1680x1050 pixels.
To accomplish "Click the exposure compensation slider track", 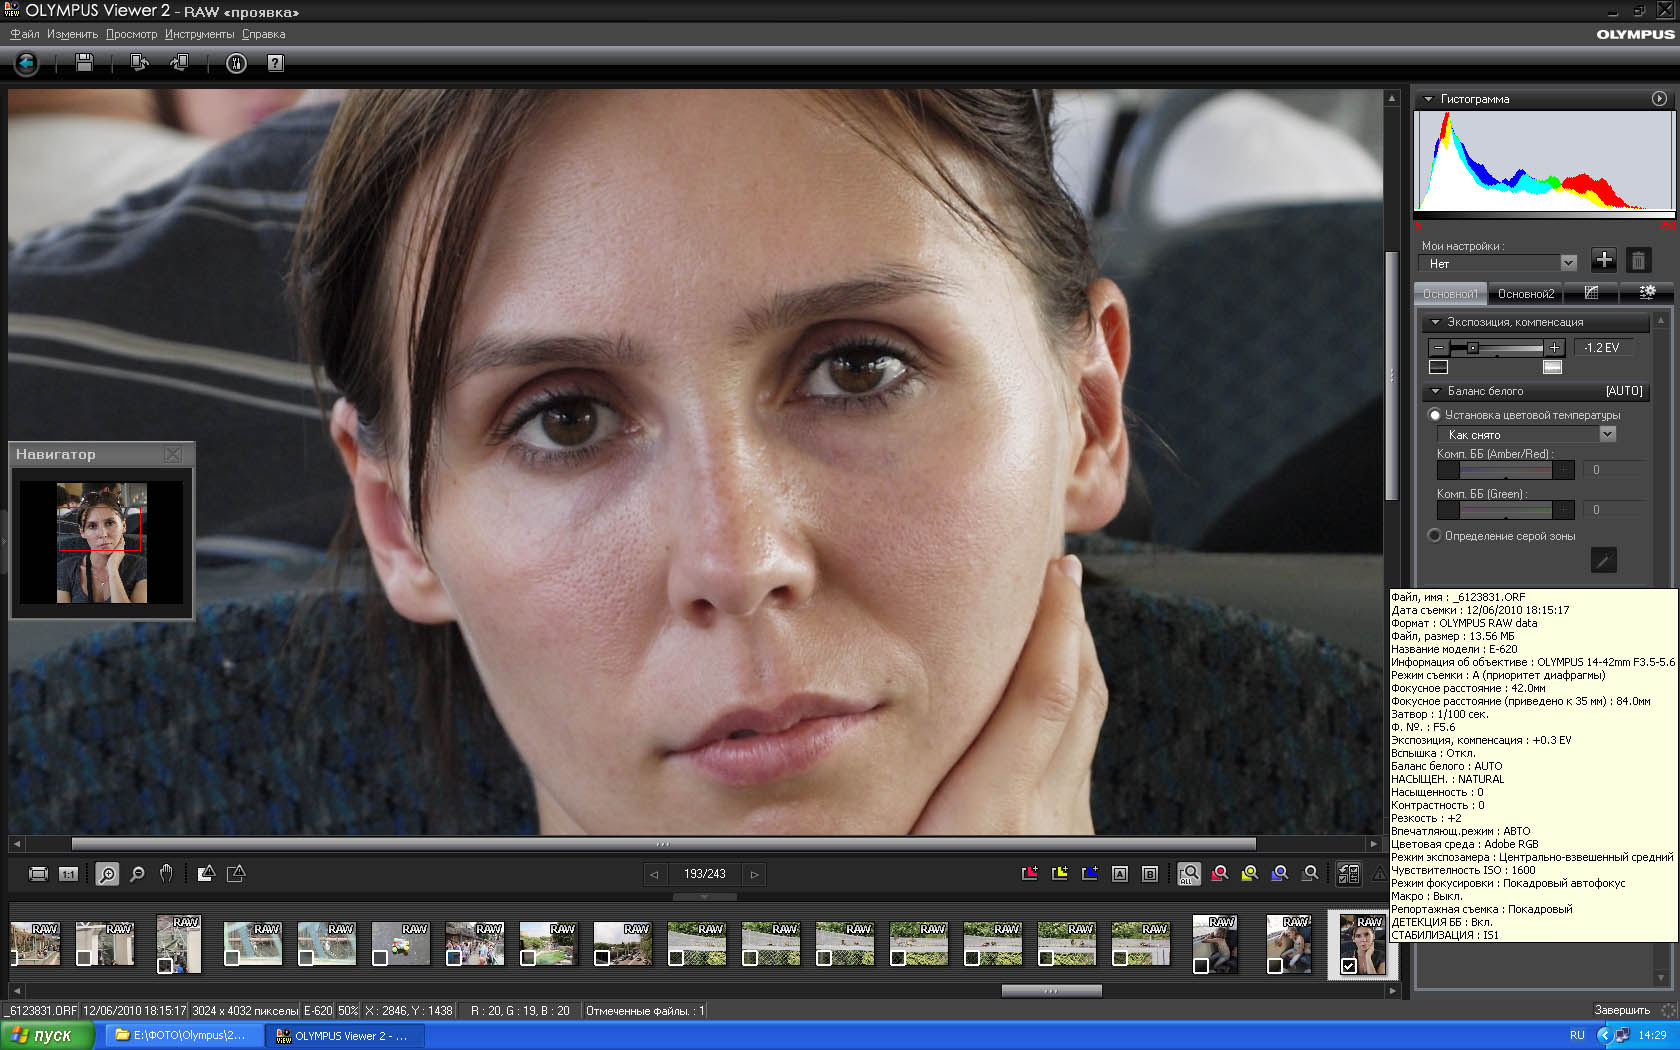I will point(1497,348).
